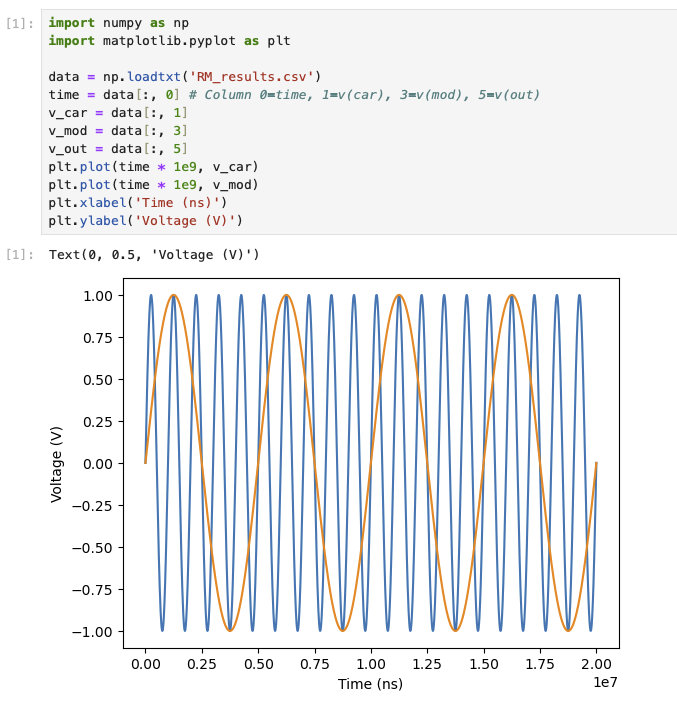This screenshot has height=706, width=677.
Task: Click the plt.plot line for v_car
Action: 153,167
